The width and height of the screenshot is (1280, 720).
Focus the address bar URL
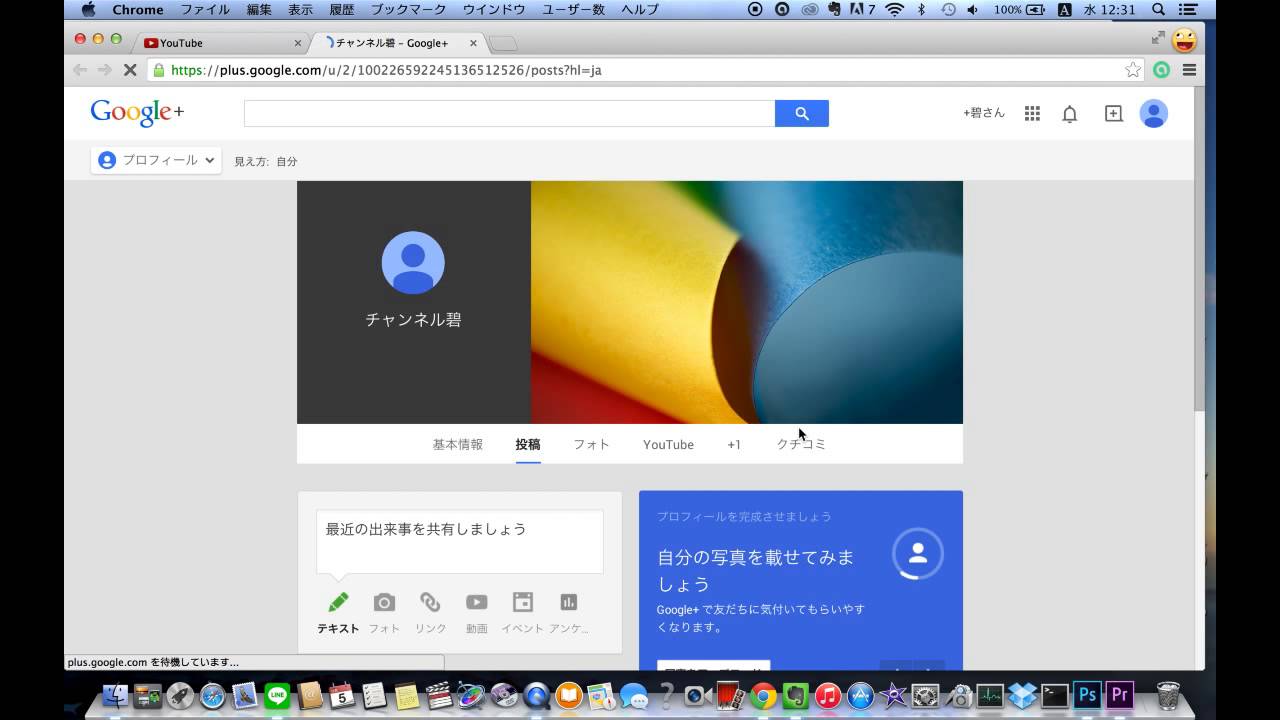(x=386, y=70)
